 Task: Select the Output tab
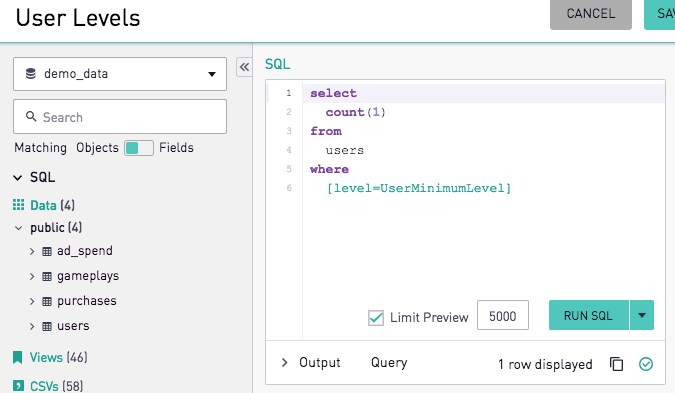tap(319, 362)
